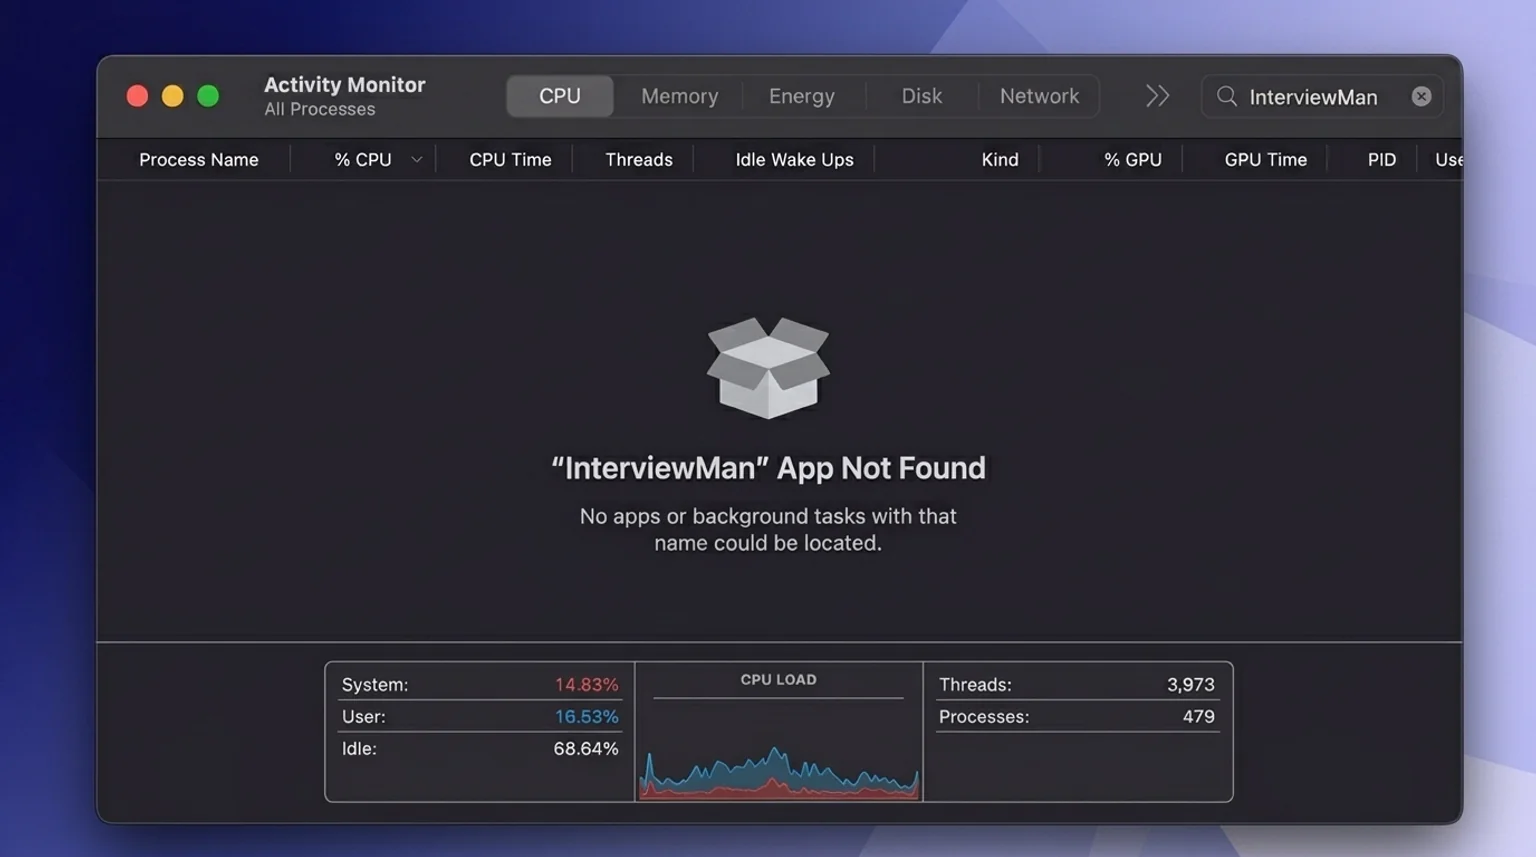Sort by Idle Wake Ups column
Viewport: 1536px width, 857px height.
click(795, 160)
